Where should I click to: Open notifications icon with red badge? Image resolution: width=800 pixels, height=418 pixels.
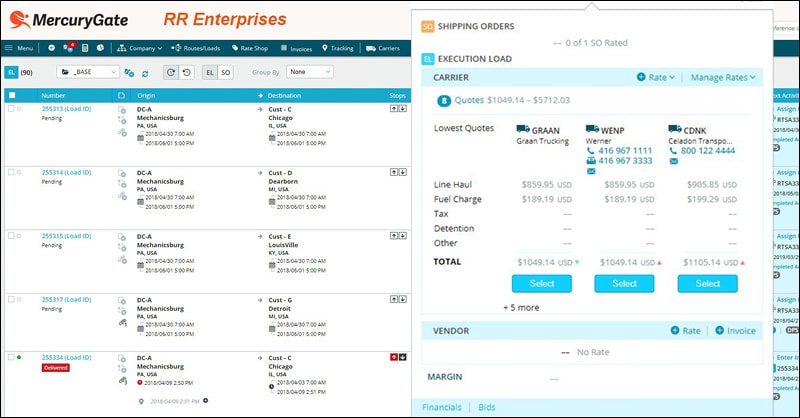pyautogui.click(x=68, y=47)
